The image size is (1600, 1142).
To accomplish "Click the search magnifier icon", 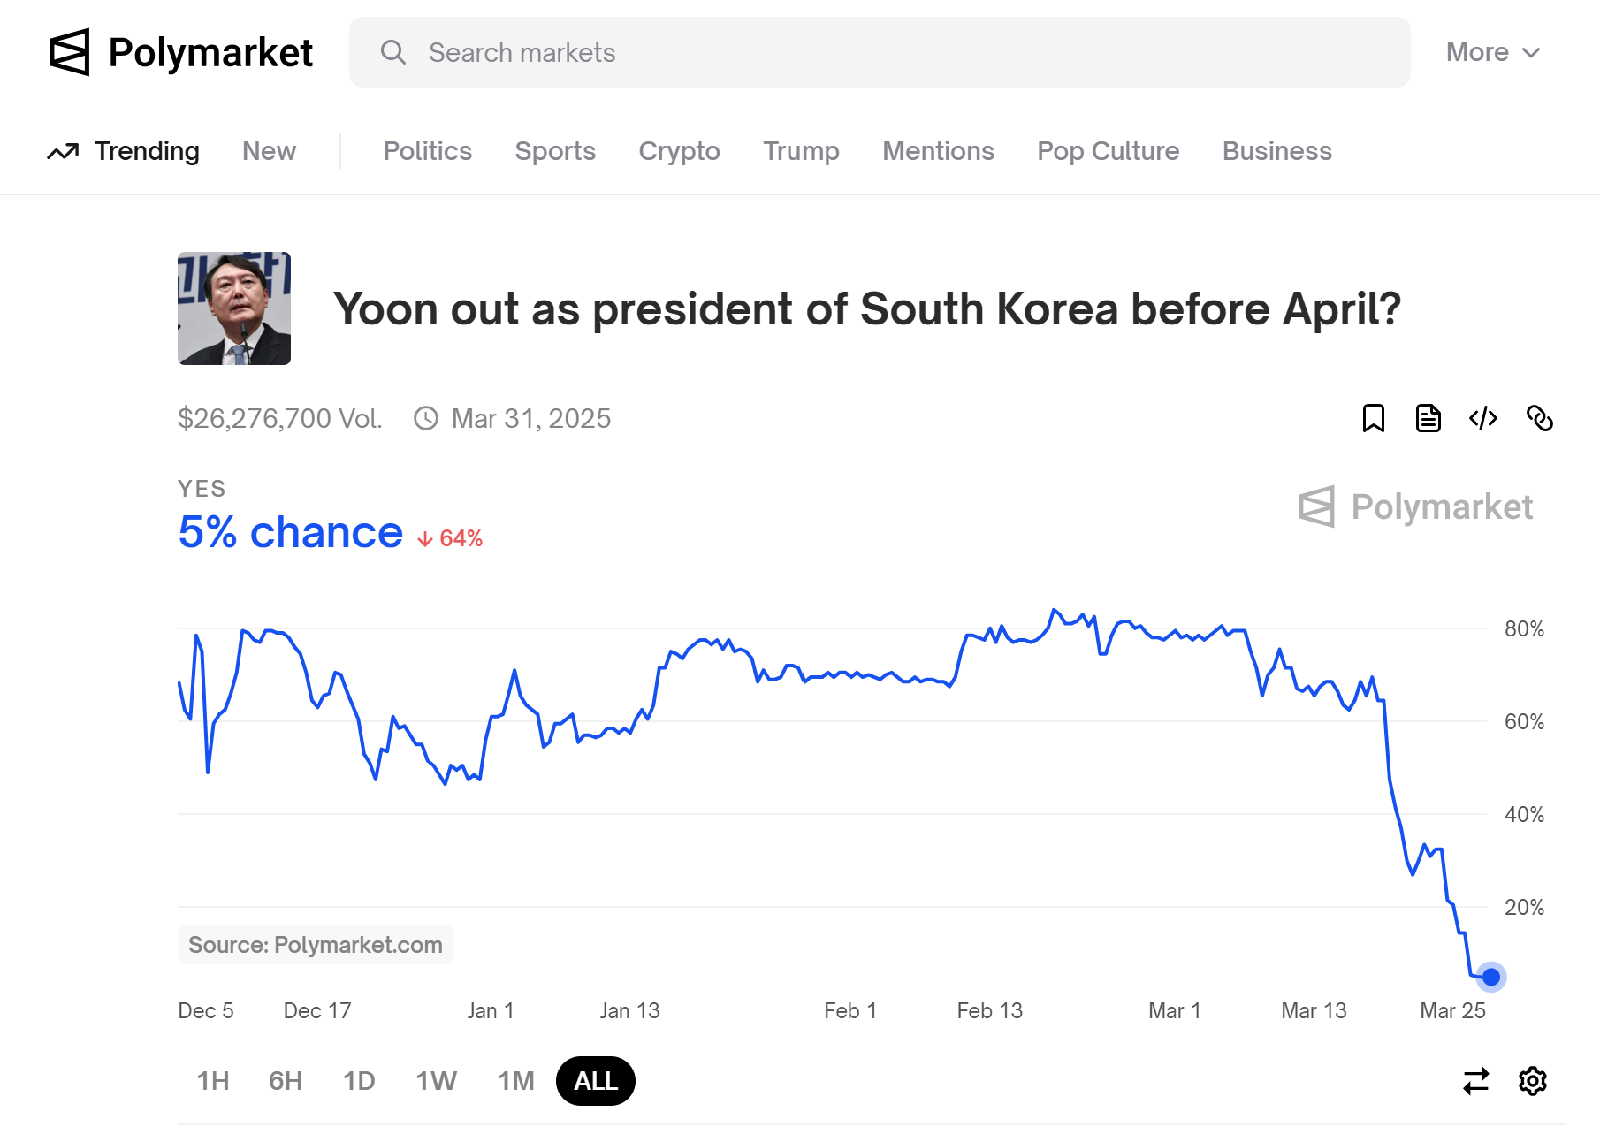I will click(x=393, y=53).
